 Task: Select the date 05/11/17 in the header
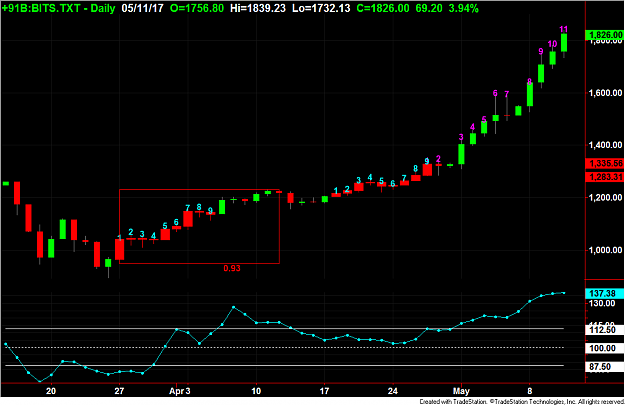(x=142, y=8)
